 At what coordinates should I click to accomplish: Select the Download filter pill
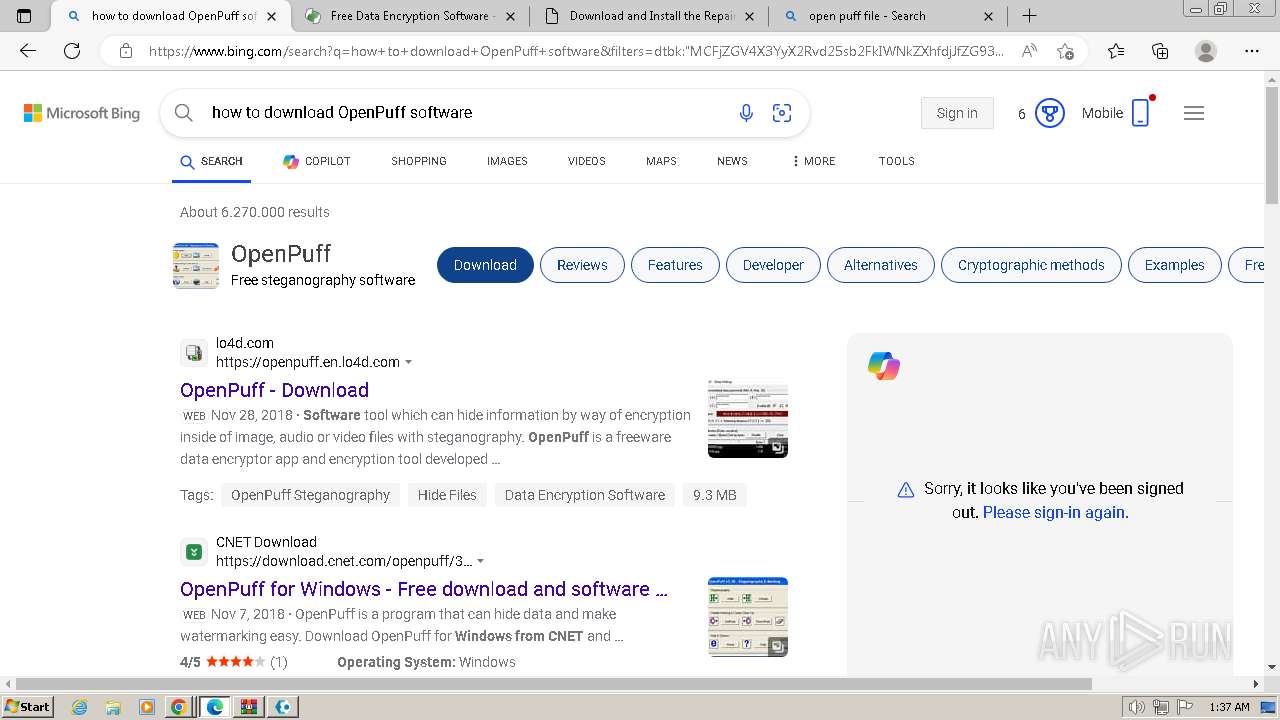(x=485, y=265)
